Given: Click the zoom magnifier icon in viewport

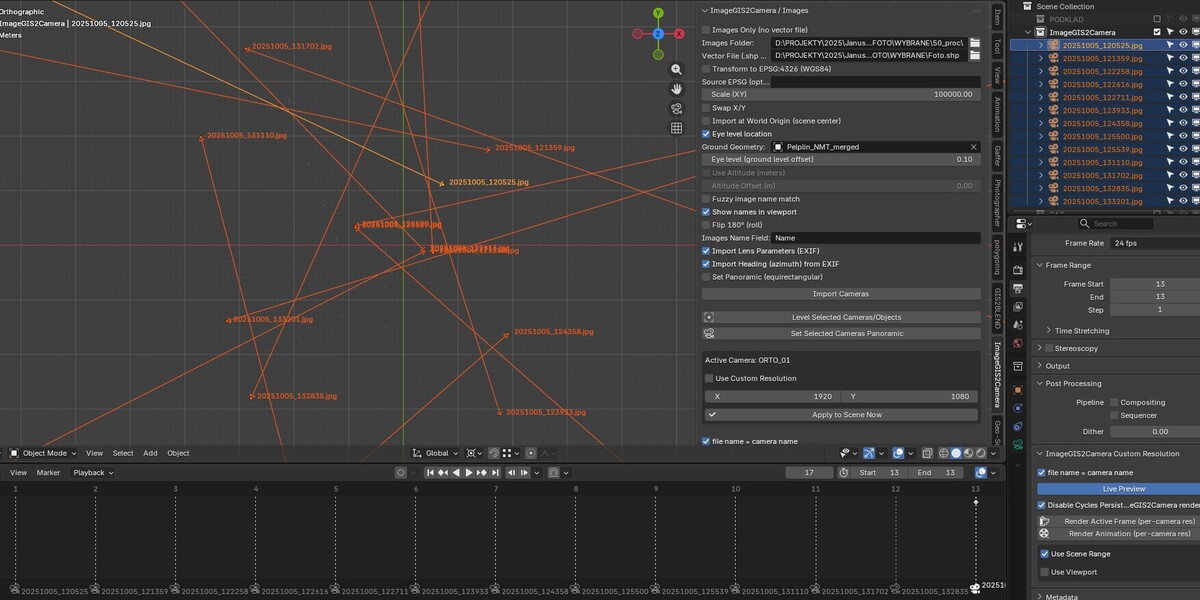Looking at the screenshot, I should 677,70.
